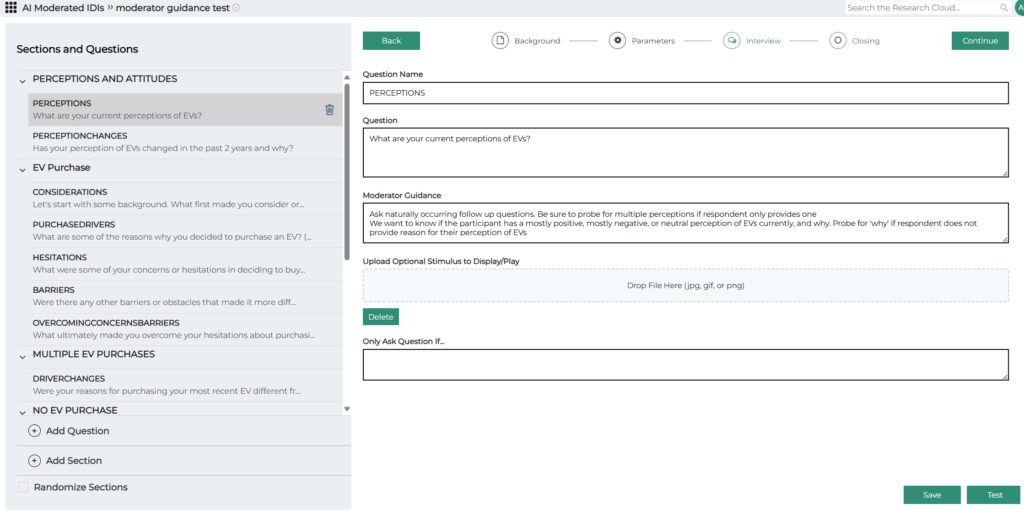Select the OVERCOMINGCONCERNSBARRIERS question
The height and width of the screenshot is (515, 1024).
click(185, 329)
